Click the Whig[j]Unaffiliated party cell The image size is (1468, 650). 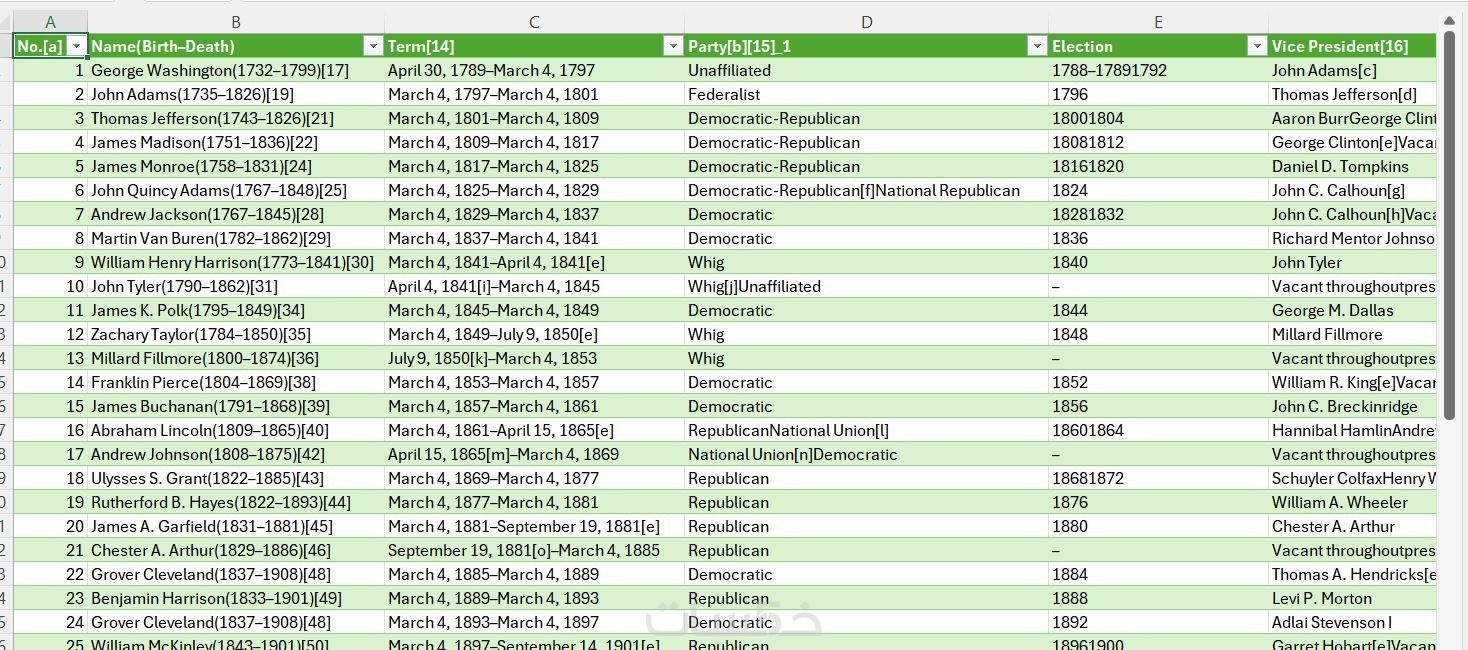pos(866,286)
